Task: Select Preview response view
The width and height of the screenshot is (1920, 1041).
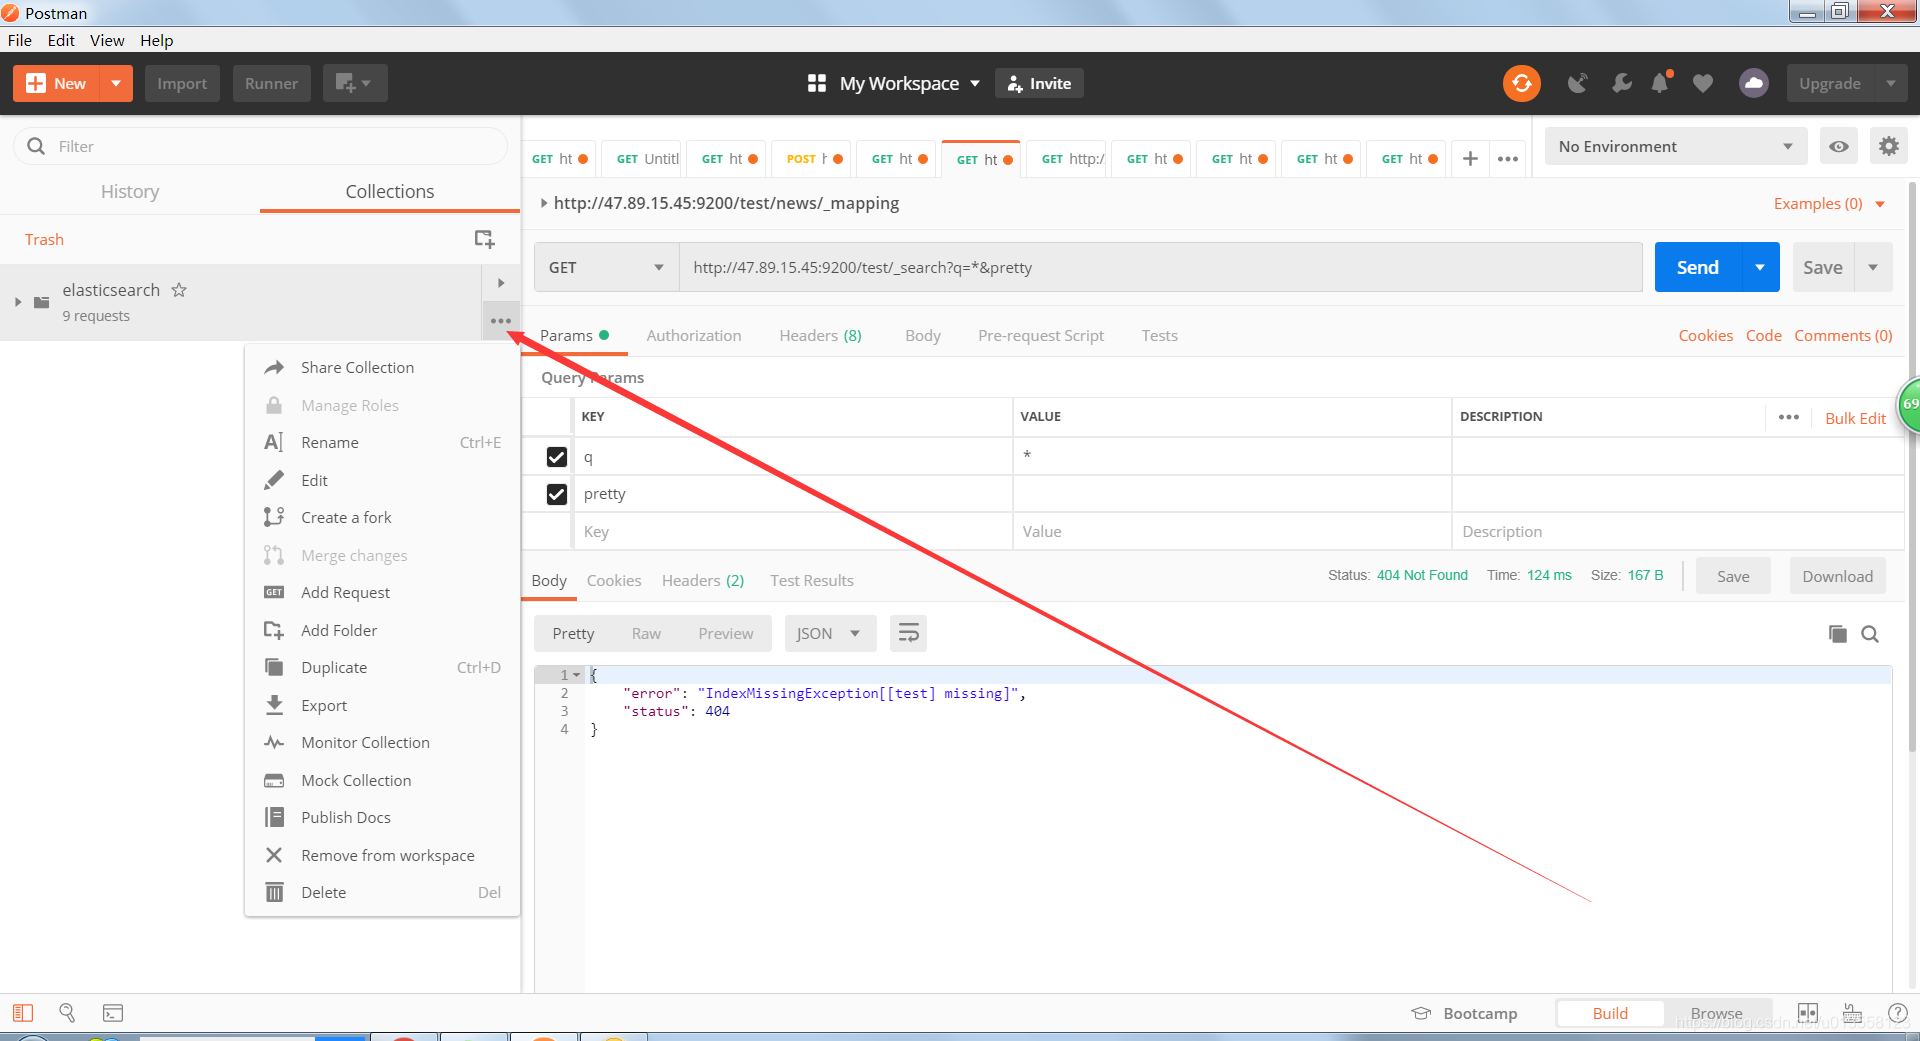Action: click(726, 633)
